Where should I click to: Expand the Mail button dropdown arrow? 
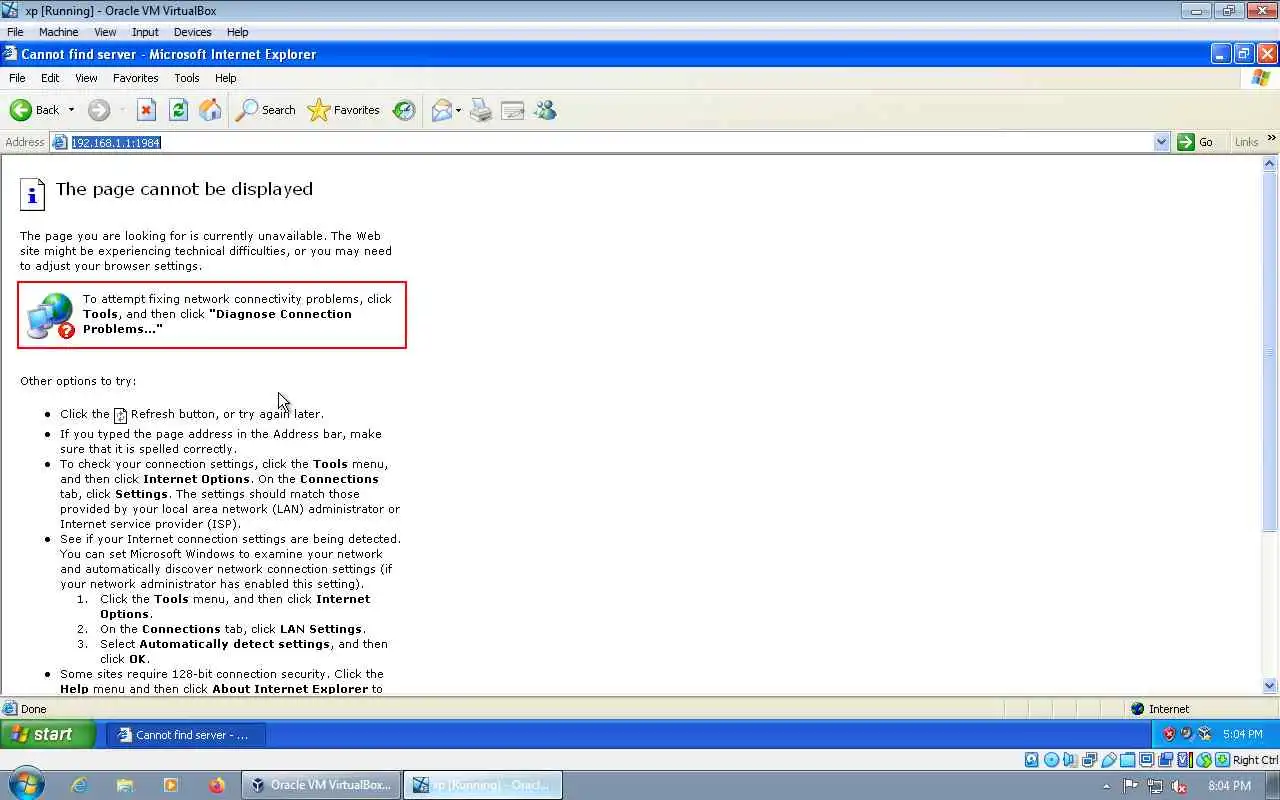[458, 110]
